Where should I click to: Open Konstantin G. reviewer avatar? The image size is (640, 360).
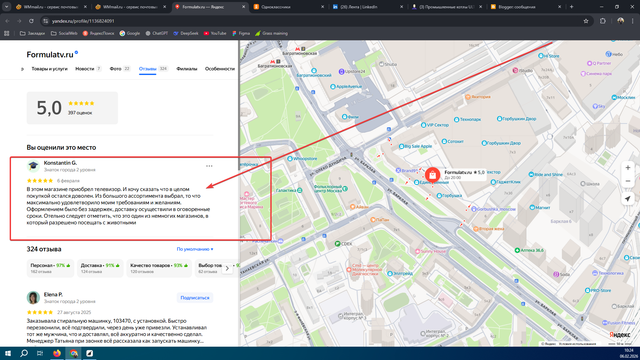pos(33,166)
